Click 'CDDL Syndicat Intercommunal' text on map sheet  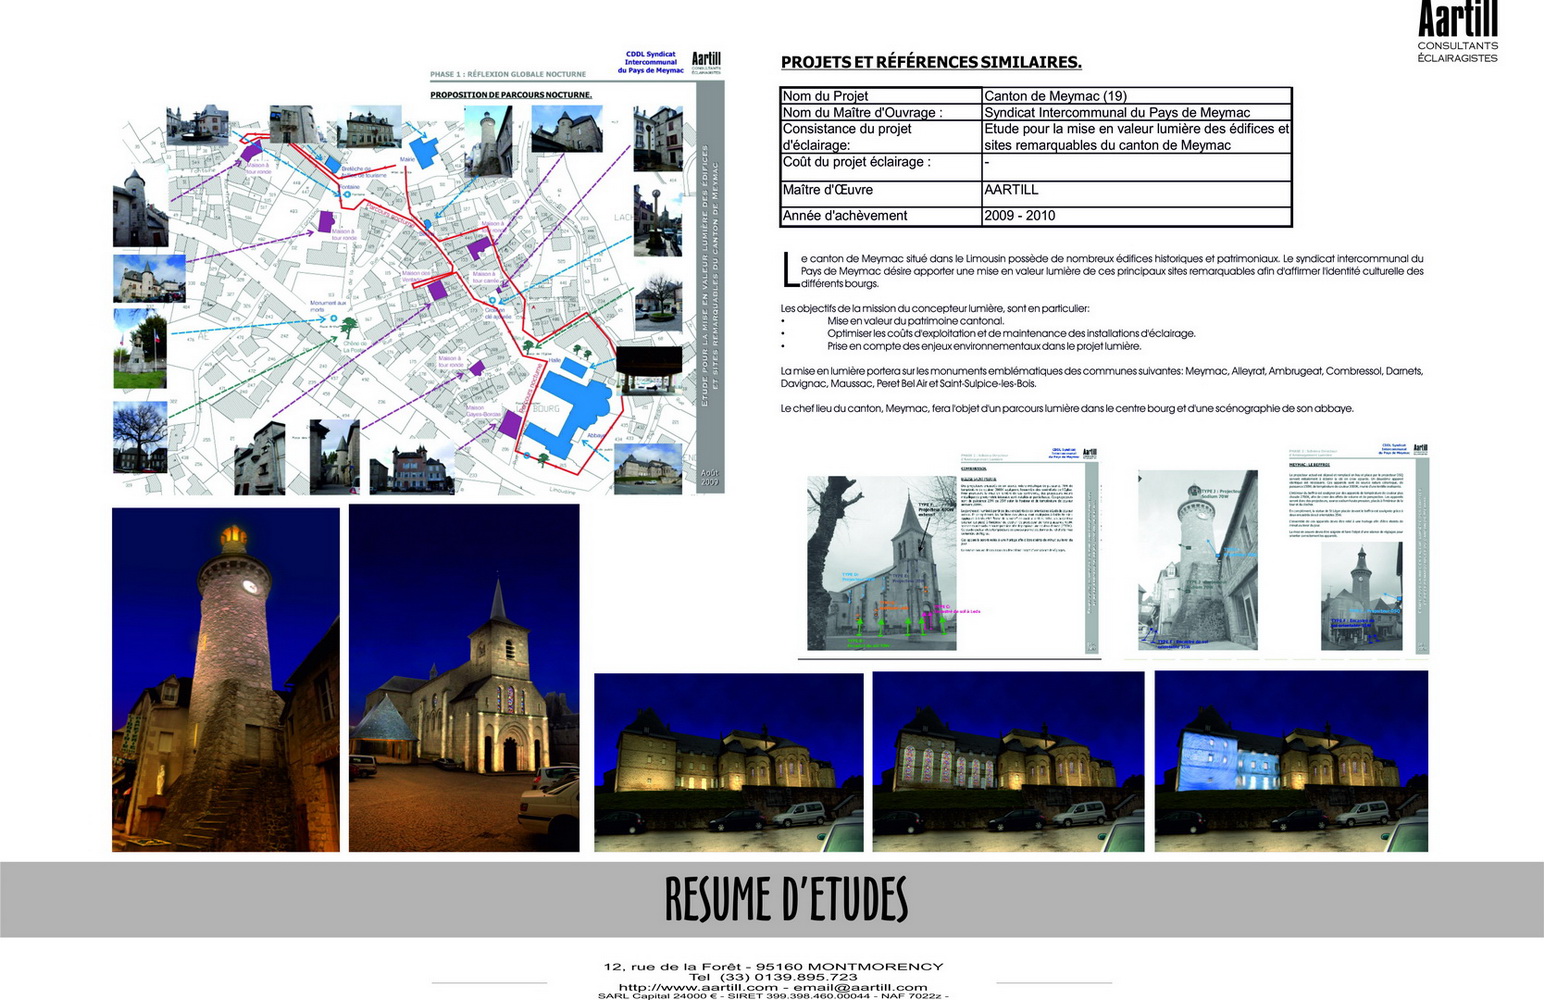pyautogui.click(x=651, y=62)
